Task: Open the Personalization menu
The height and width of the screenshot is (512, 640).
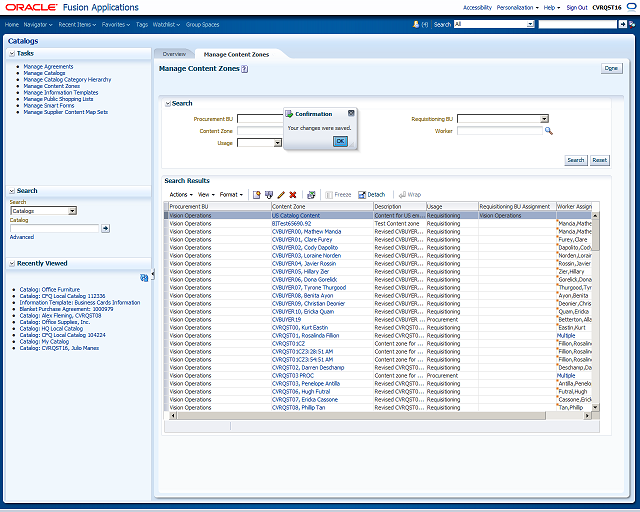Action: pyautogui.click(x=517, y=7)
